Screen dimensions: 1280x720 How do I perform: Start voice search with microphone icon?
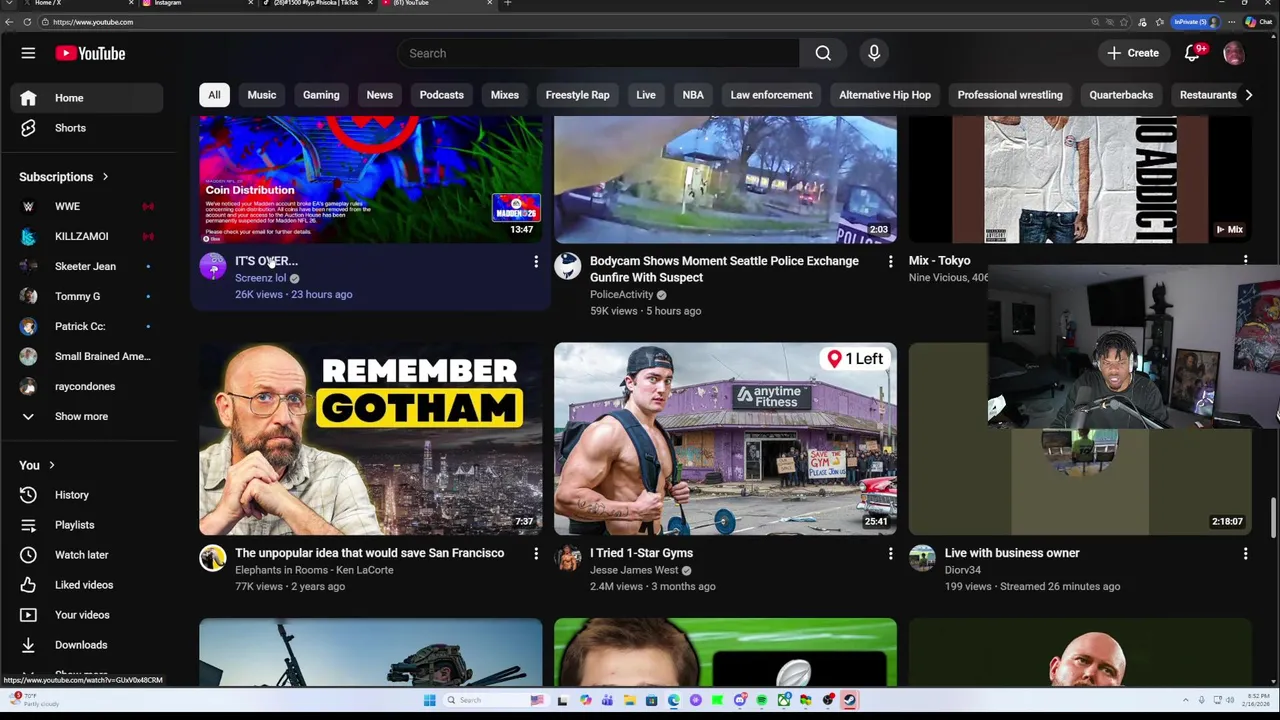[874, 53]
